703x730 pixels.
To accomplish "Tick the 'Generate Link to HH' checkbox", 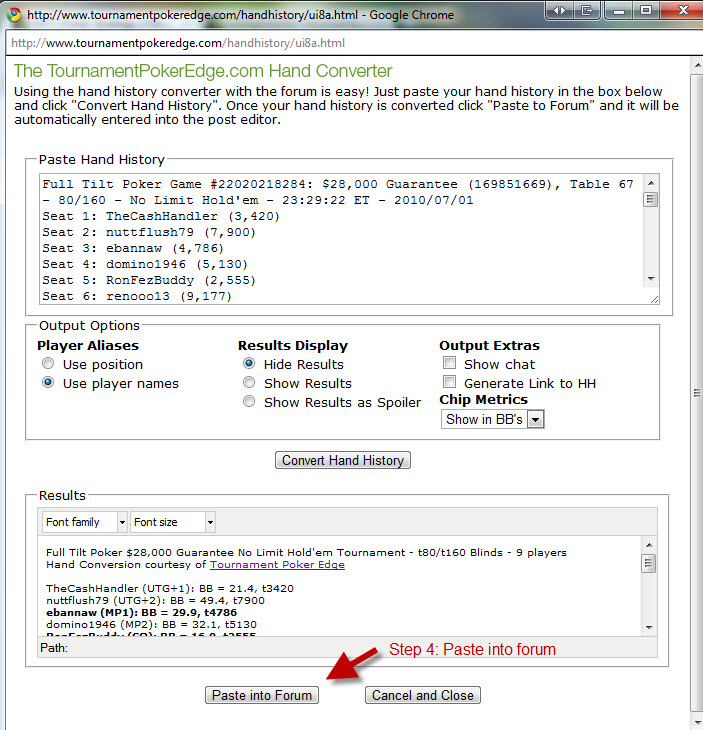I will pyautogui.click(x=449, y=382).
